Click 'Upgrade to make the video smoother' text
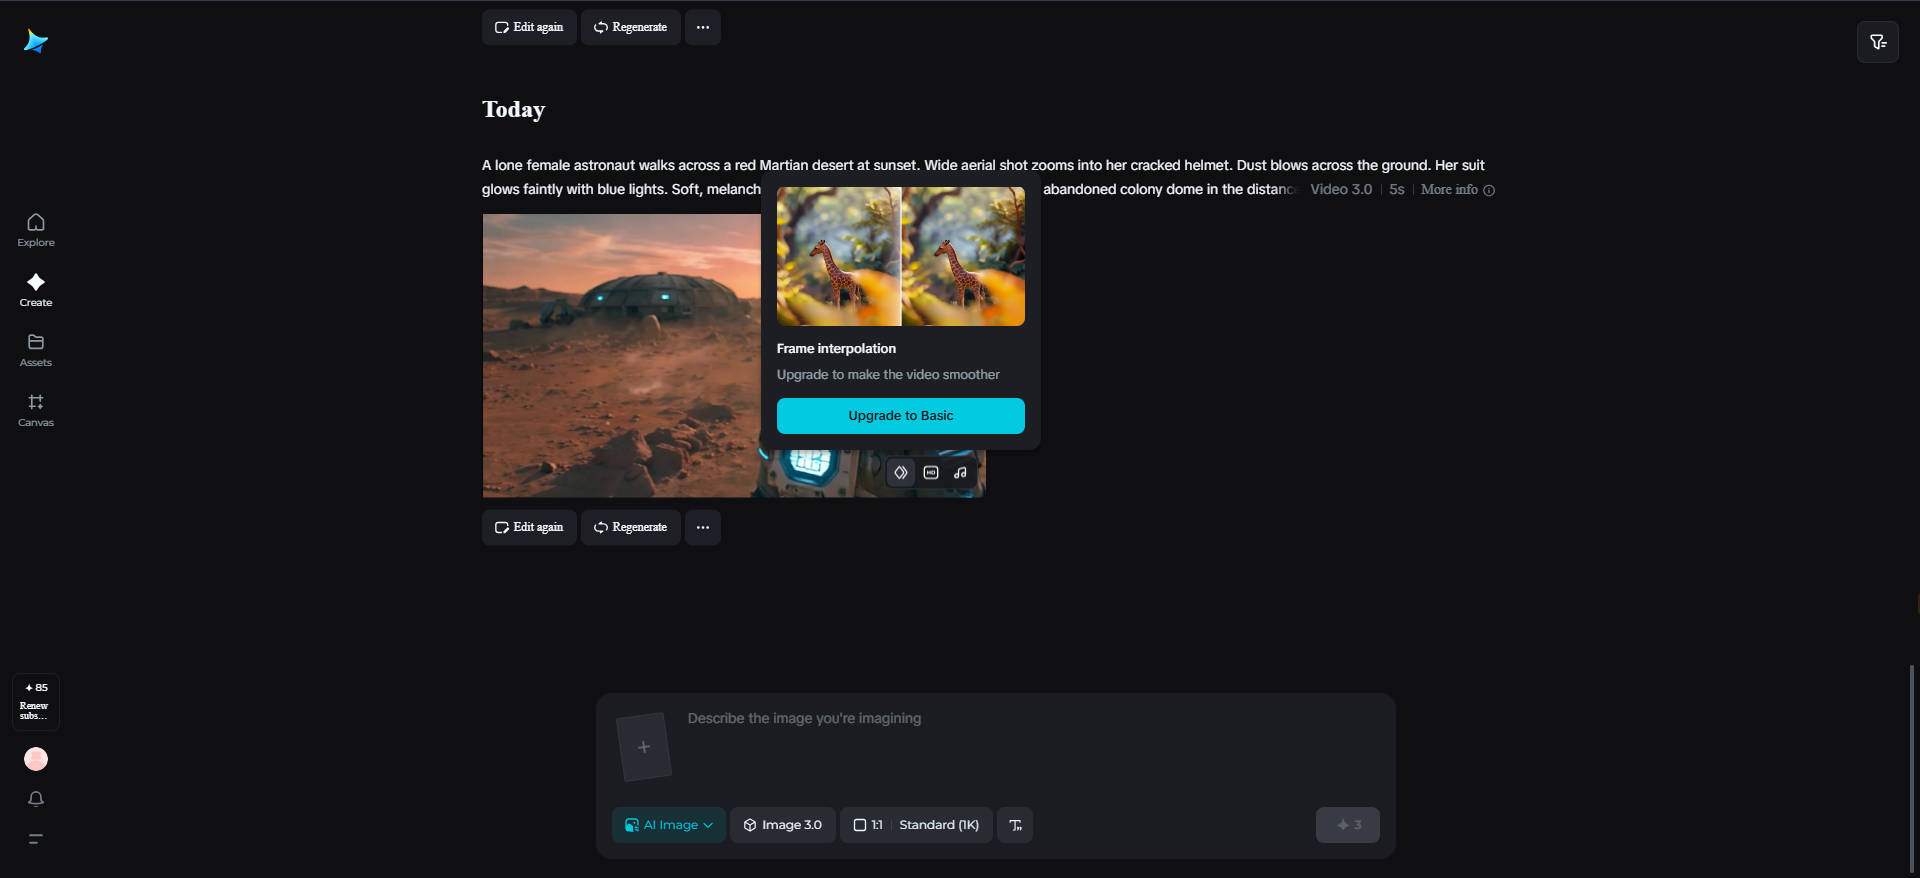Viewport: 1920px width, 878px height. point(888,375)
